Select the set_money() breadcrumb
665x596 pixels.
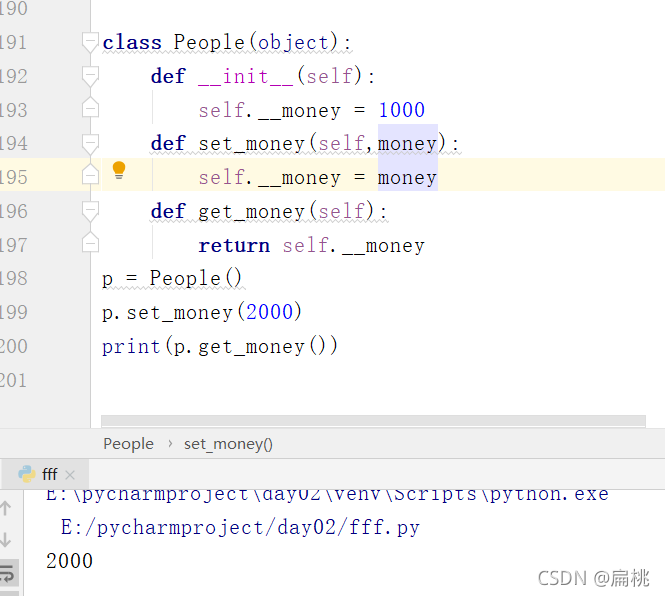tap(228, 444)
